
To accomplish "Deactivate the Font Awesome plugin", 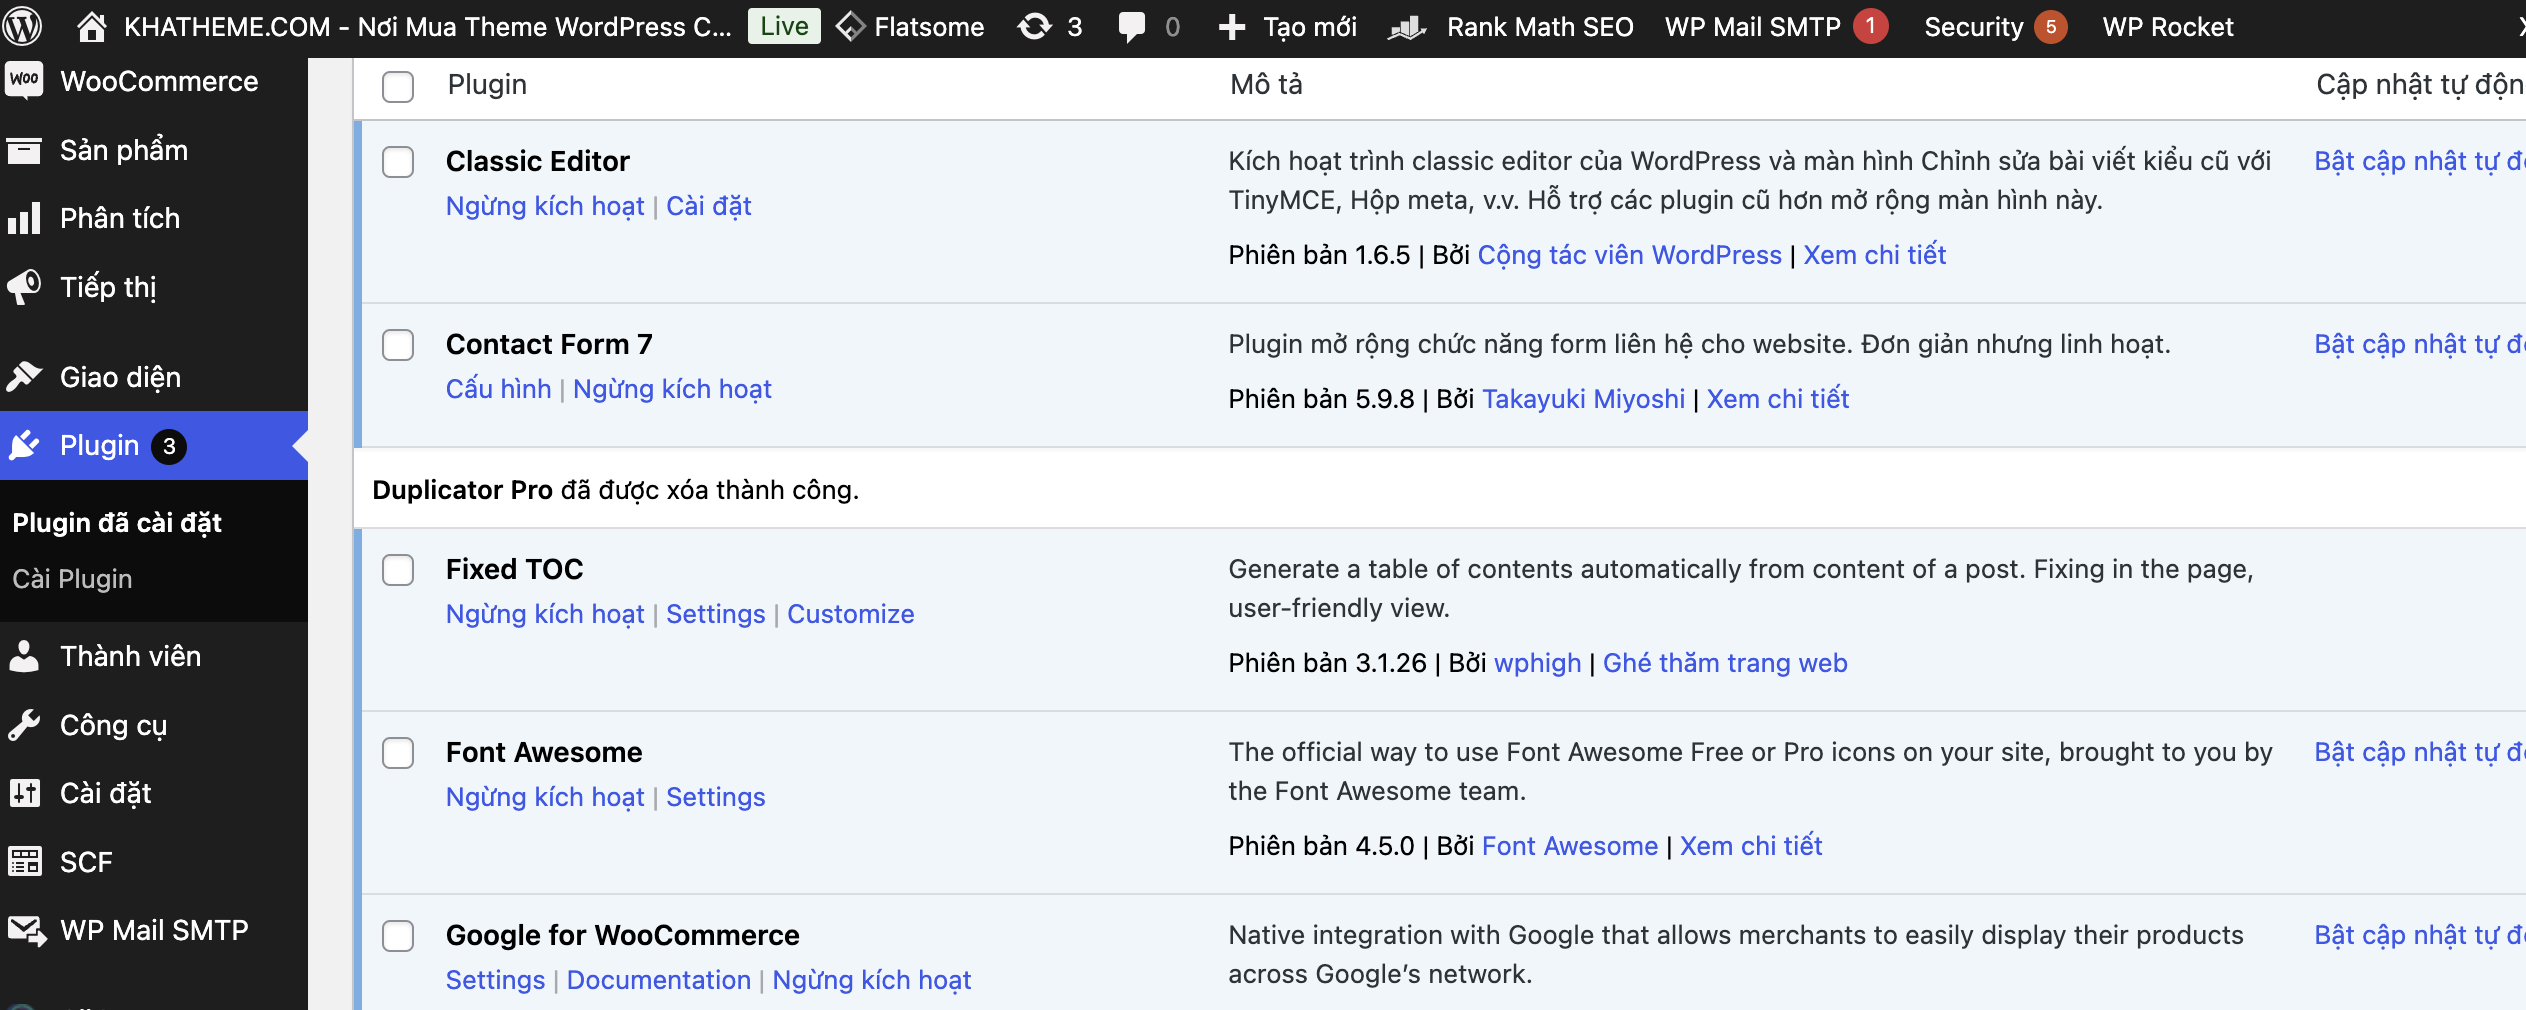I will tap(545, 797).
